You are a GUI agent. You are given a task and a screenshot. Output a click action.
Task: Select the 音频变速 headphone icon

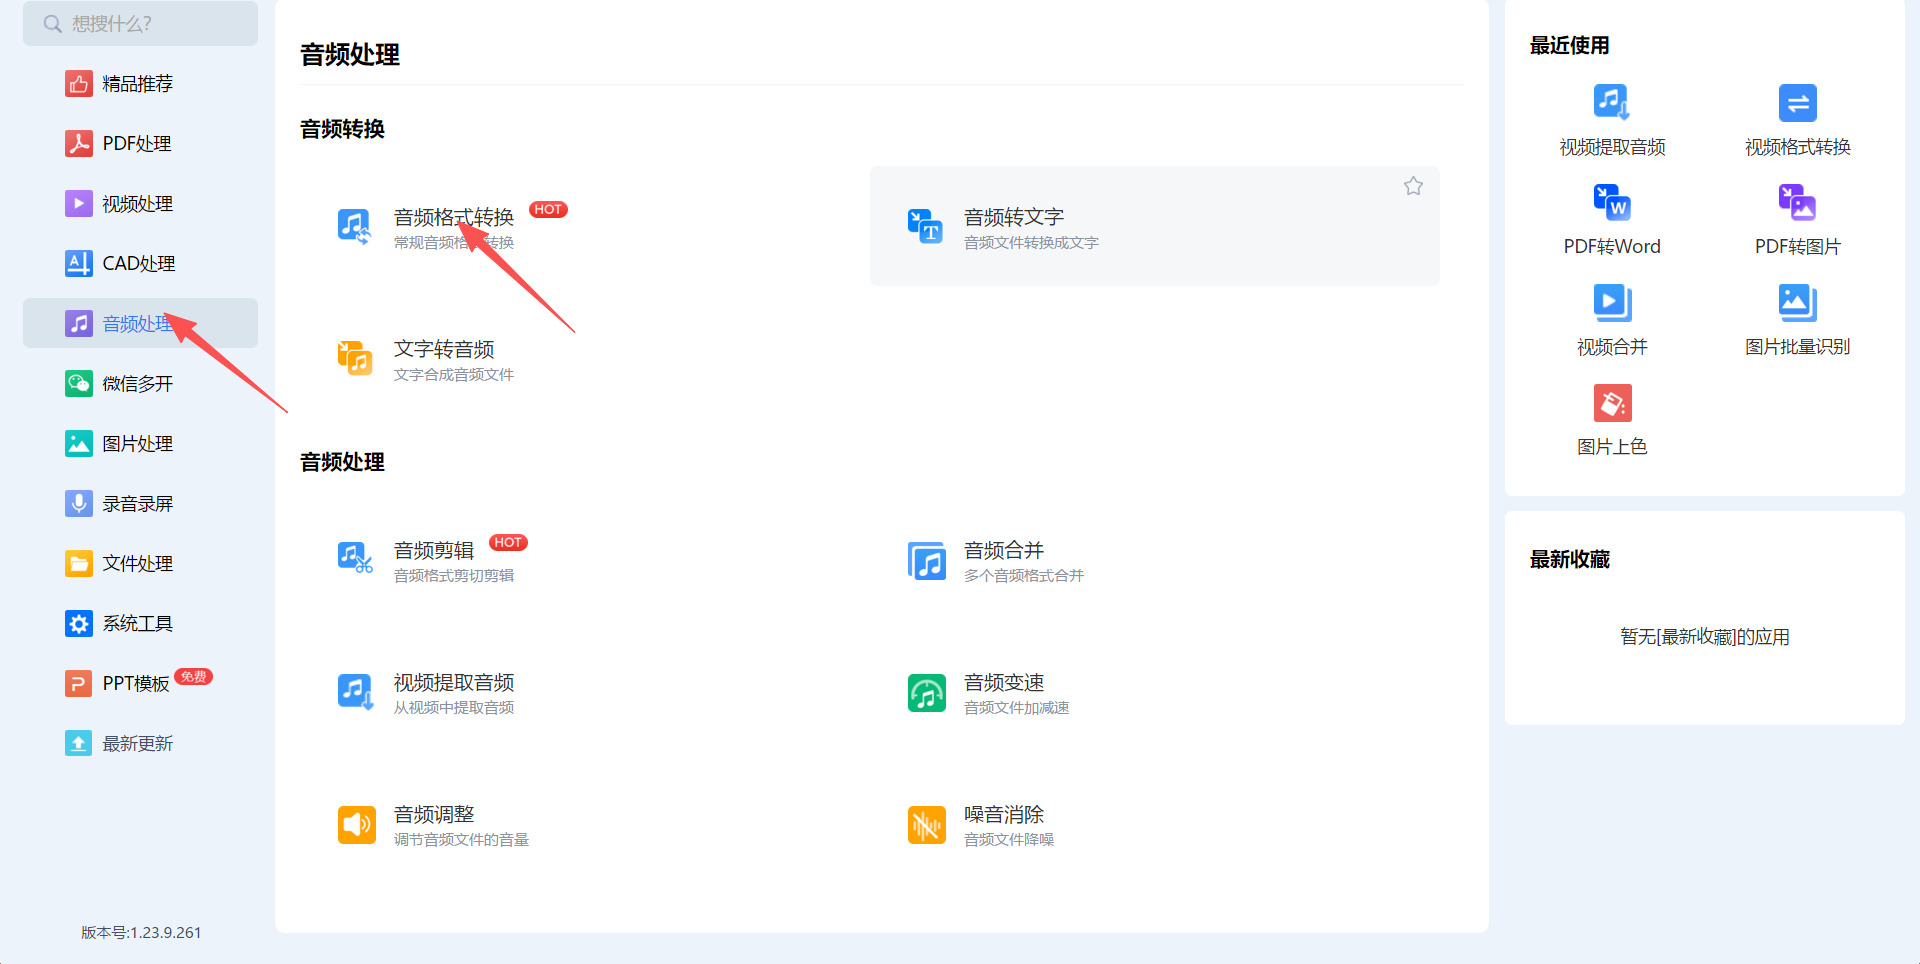[x=926, y=693]
